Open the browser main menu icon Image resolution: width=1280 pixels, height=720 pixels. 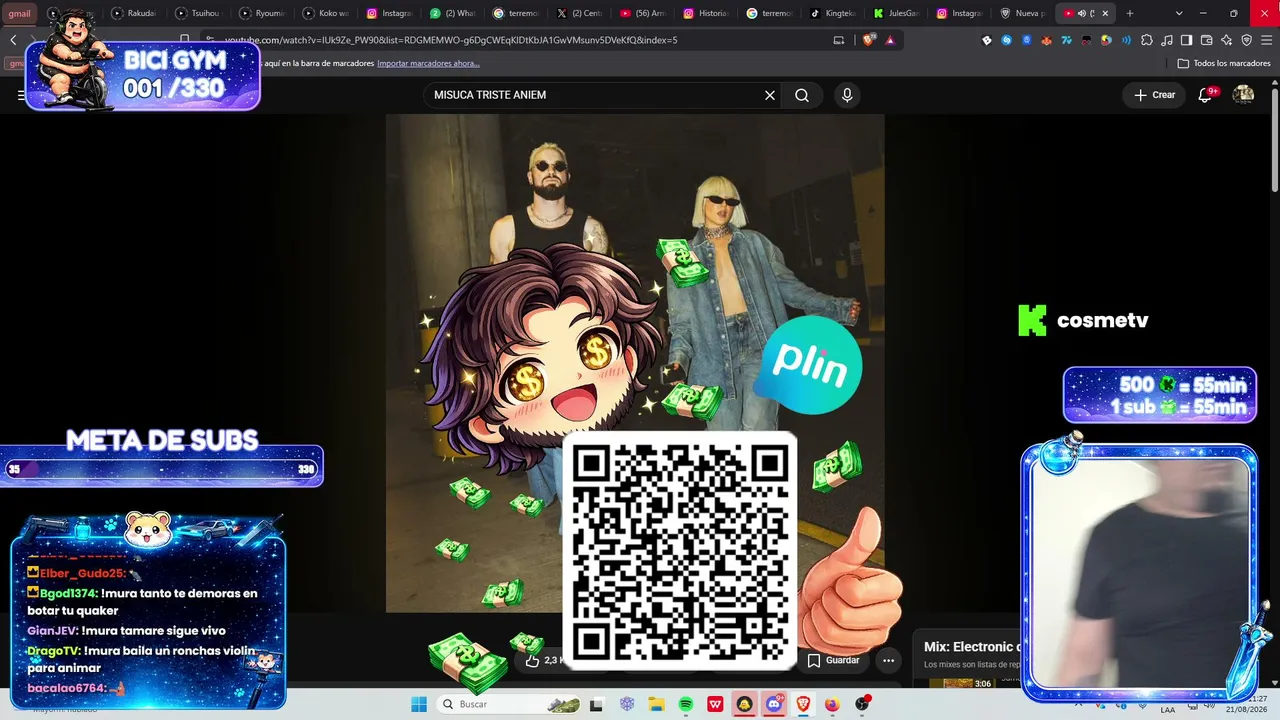point(1266,40)
